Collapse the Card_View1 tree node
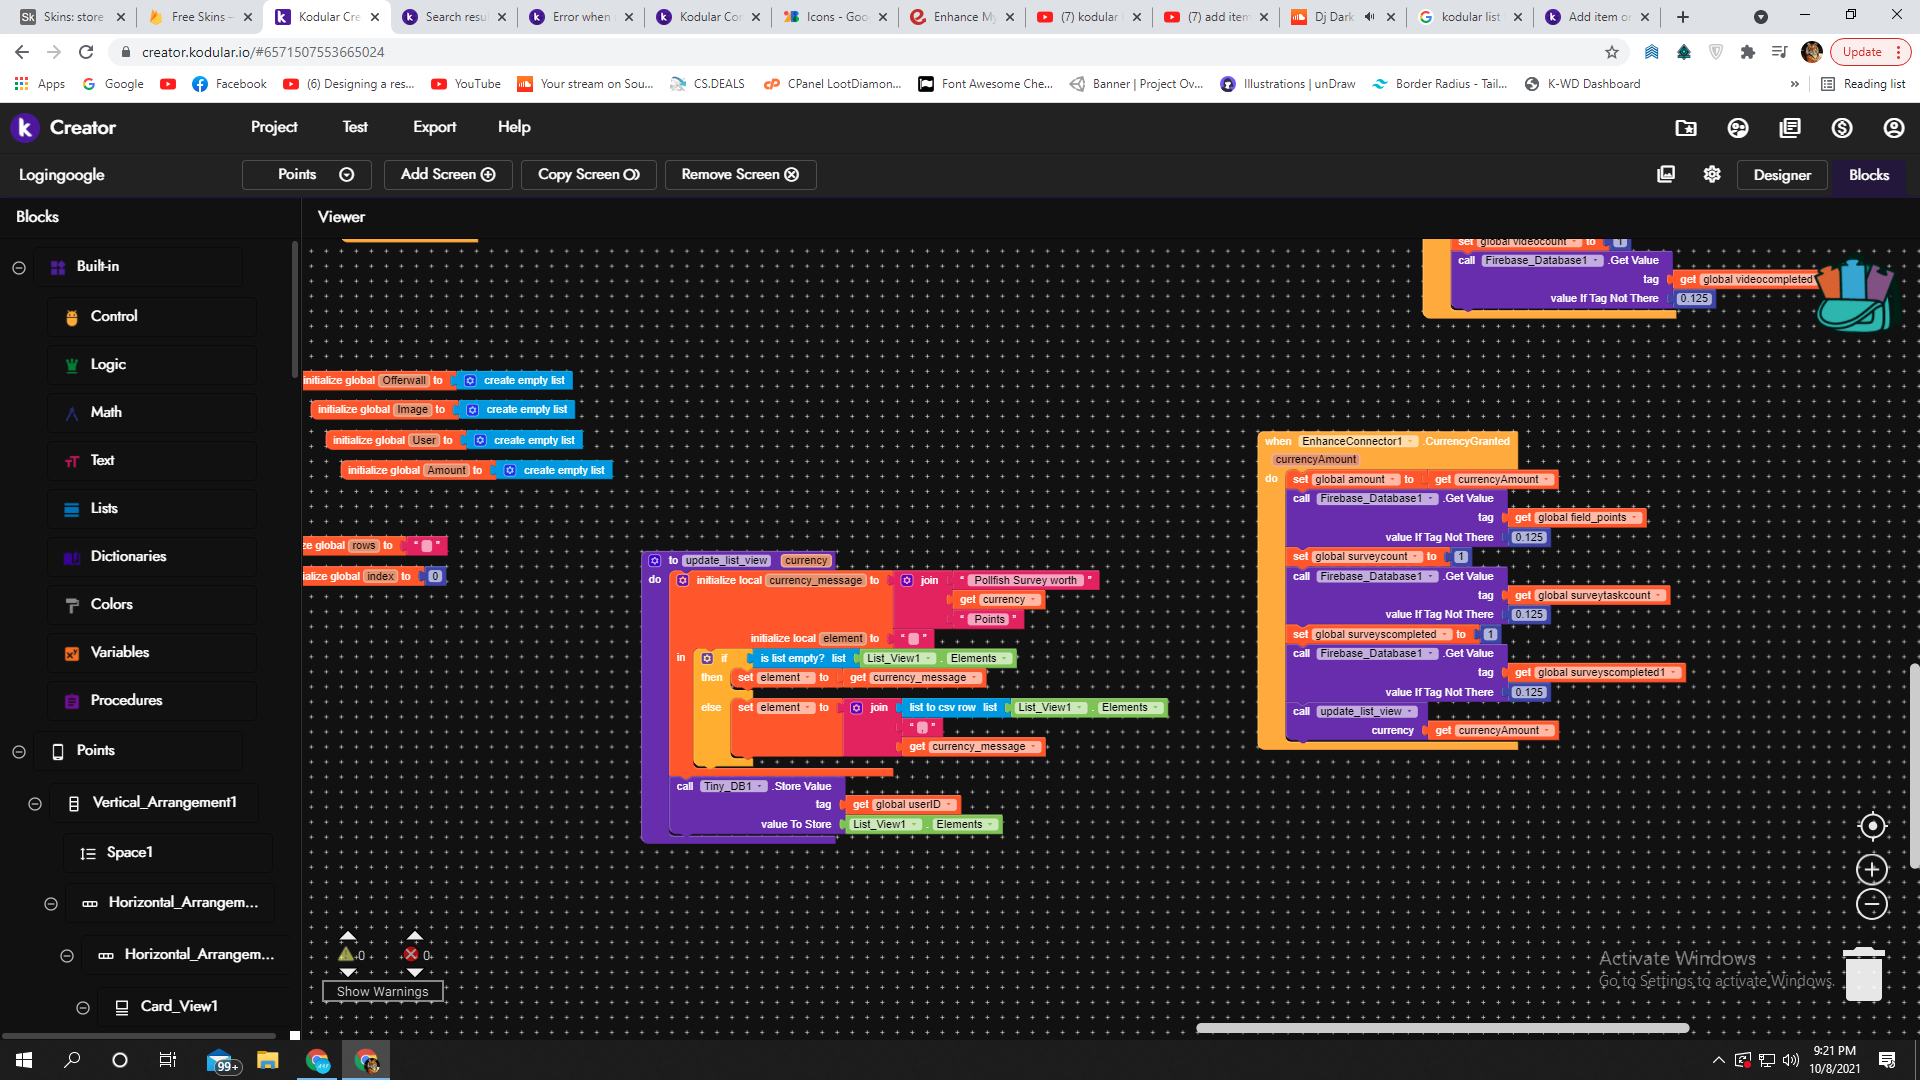Viewport: 1920px width, 1080px height. coord(83,1008)
